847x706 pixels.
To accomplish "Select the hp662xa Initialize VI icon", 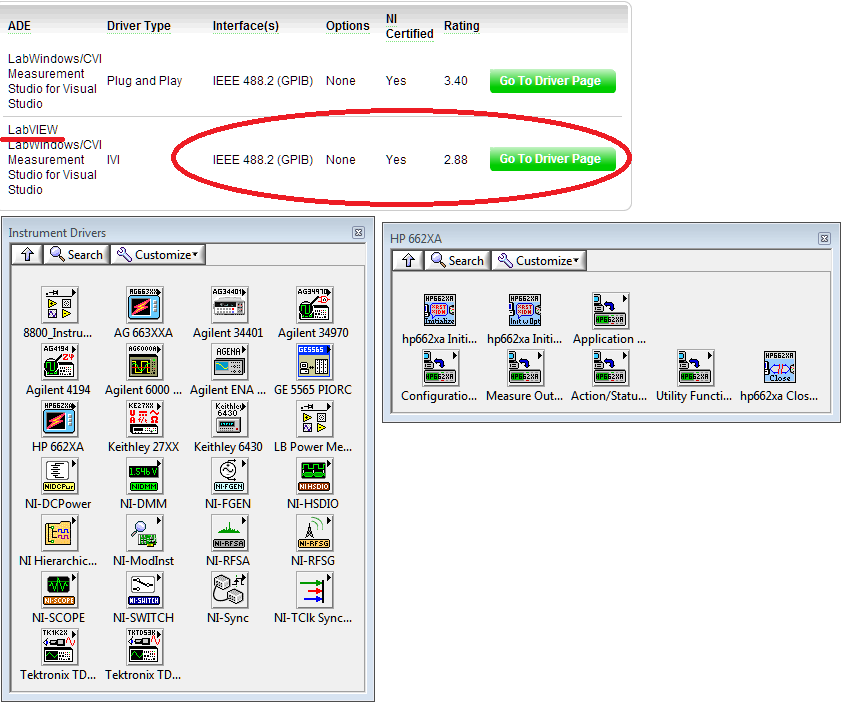I will click(x=440, y=310).
